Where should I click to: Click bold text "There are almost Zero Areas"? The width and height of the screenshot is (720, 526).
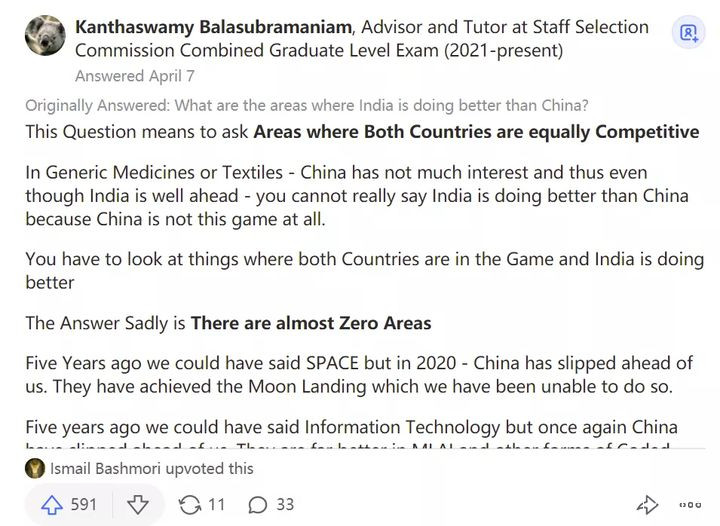tap(311, 322)
